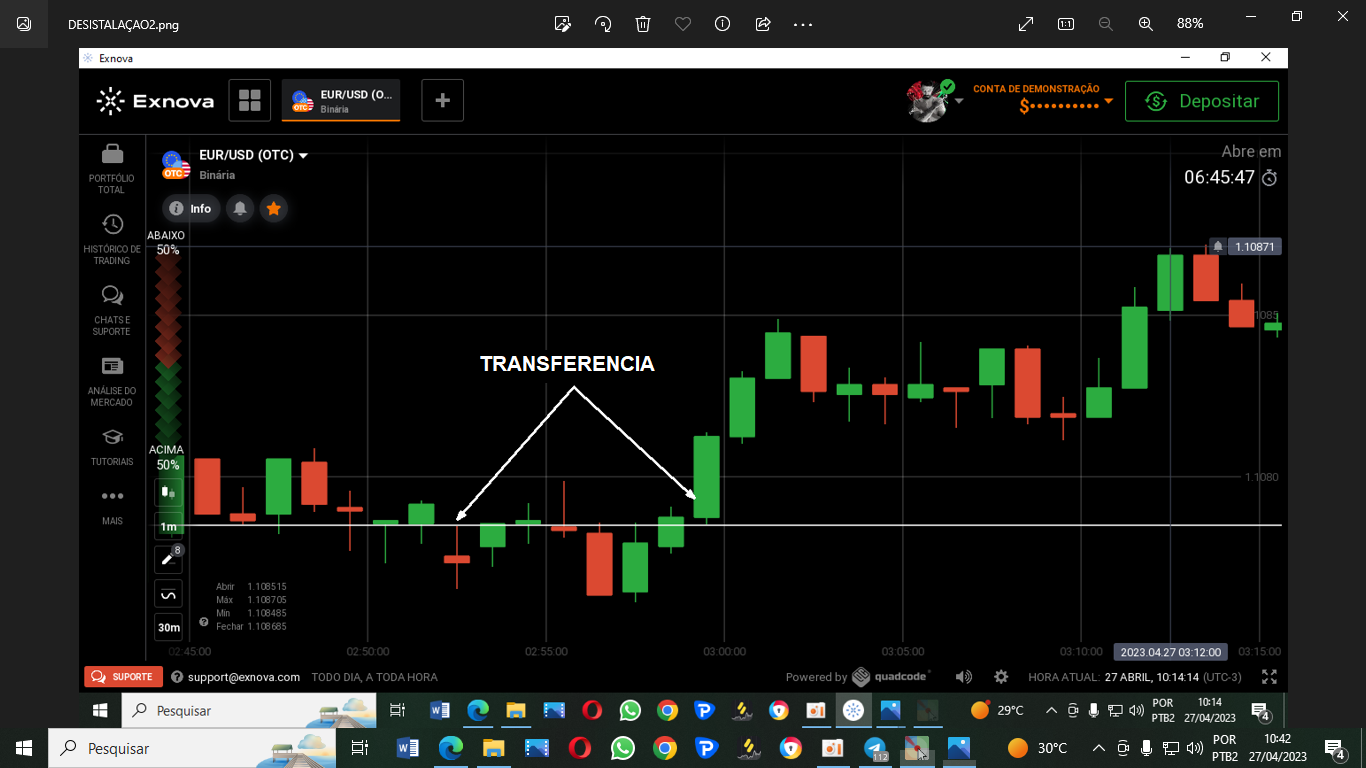The height and width of the screenshot is (768, 1366).
Task: Click the Edit image icon in Photos toolbar
Action: pos(563,23)
